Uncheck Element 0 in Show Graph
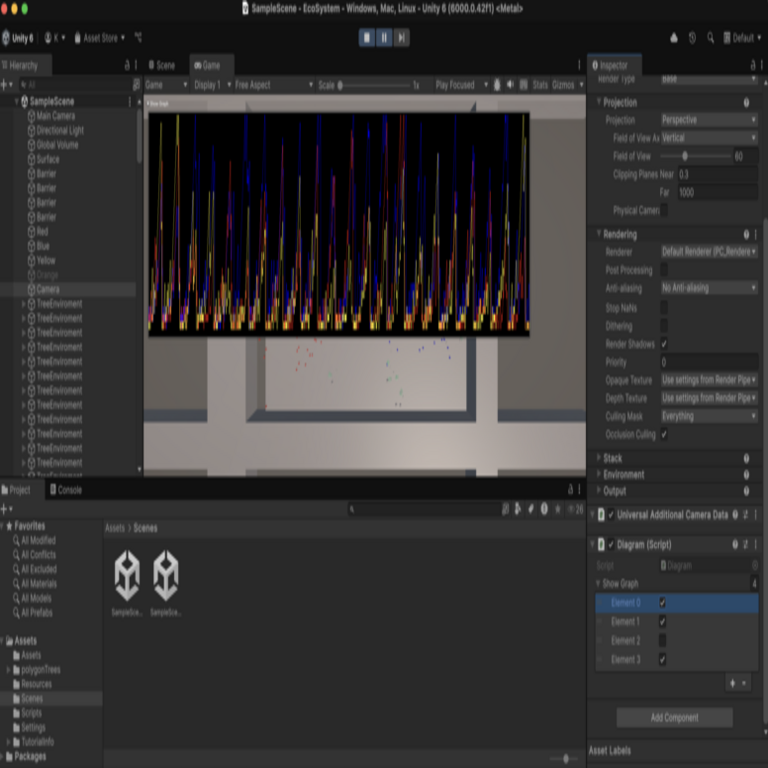This screenshot has width=768, height=768. 662,603
